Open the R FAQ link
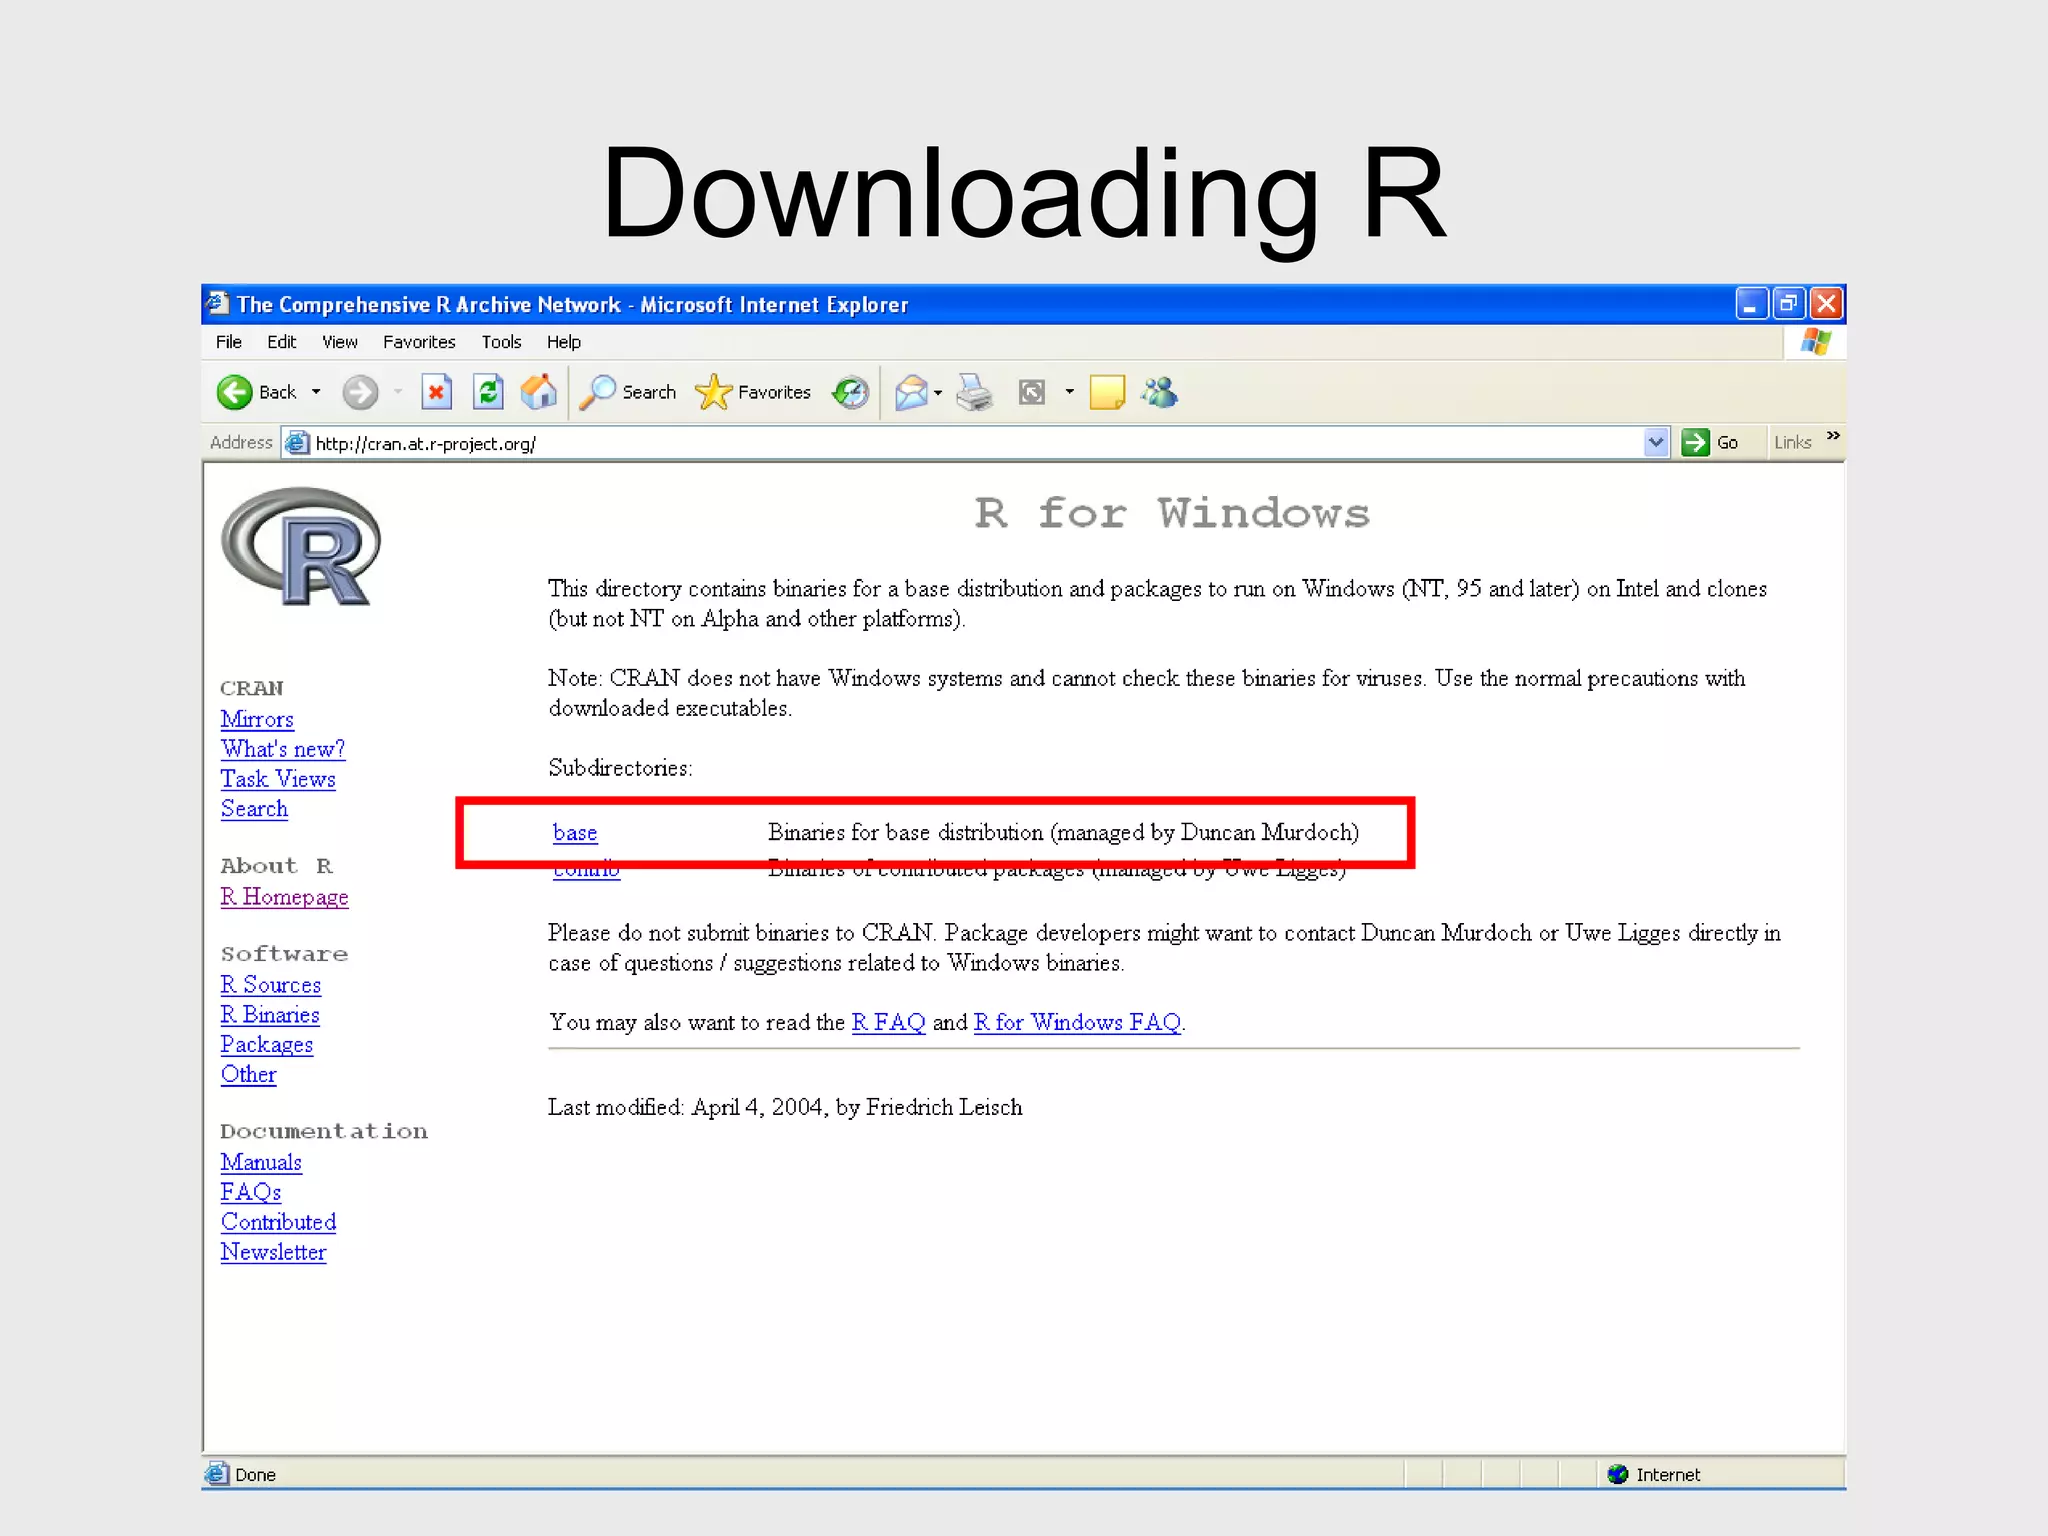This screenshot has height=1536, width=2048. click(x=888, y=1023)
